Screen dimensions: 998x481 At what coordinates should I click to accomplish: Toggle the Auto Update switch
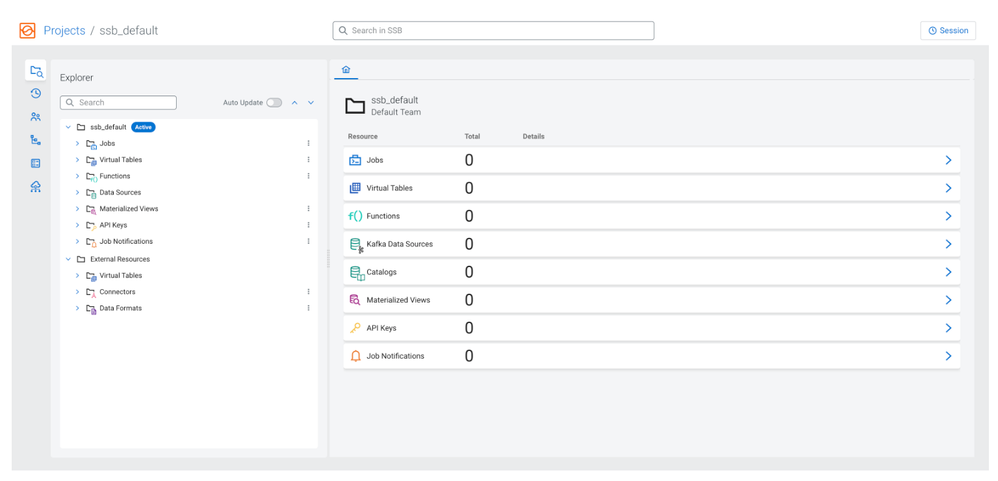274,103
